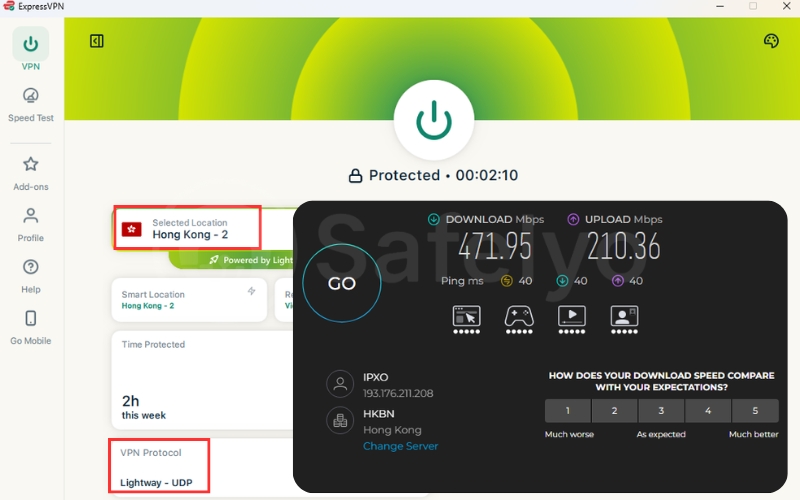This screenshot has height=500, width=800.
Task: Click the video chat rating icon
Action: point(624,319)
